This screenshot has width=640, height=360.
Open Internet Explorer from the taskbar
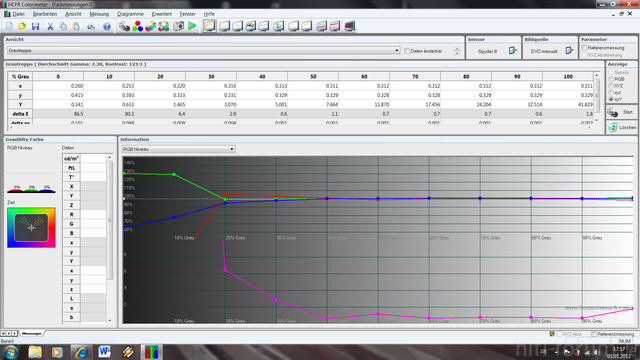(x=82, y=352)
